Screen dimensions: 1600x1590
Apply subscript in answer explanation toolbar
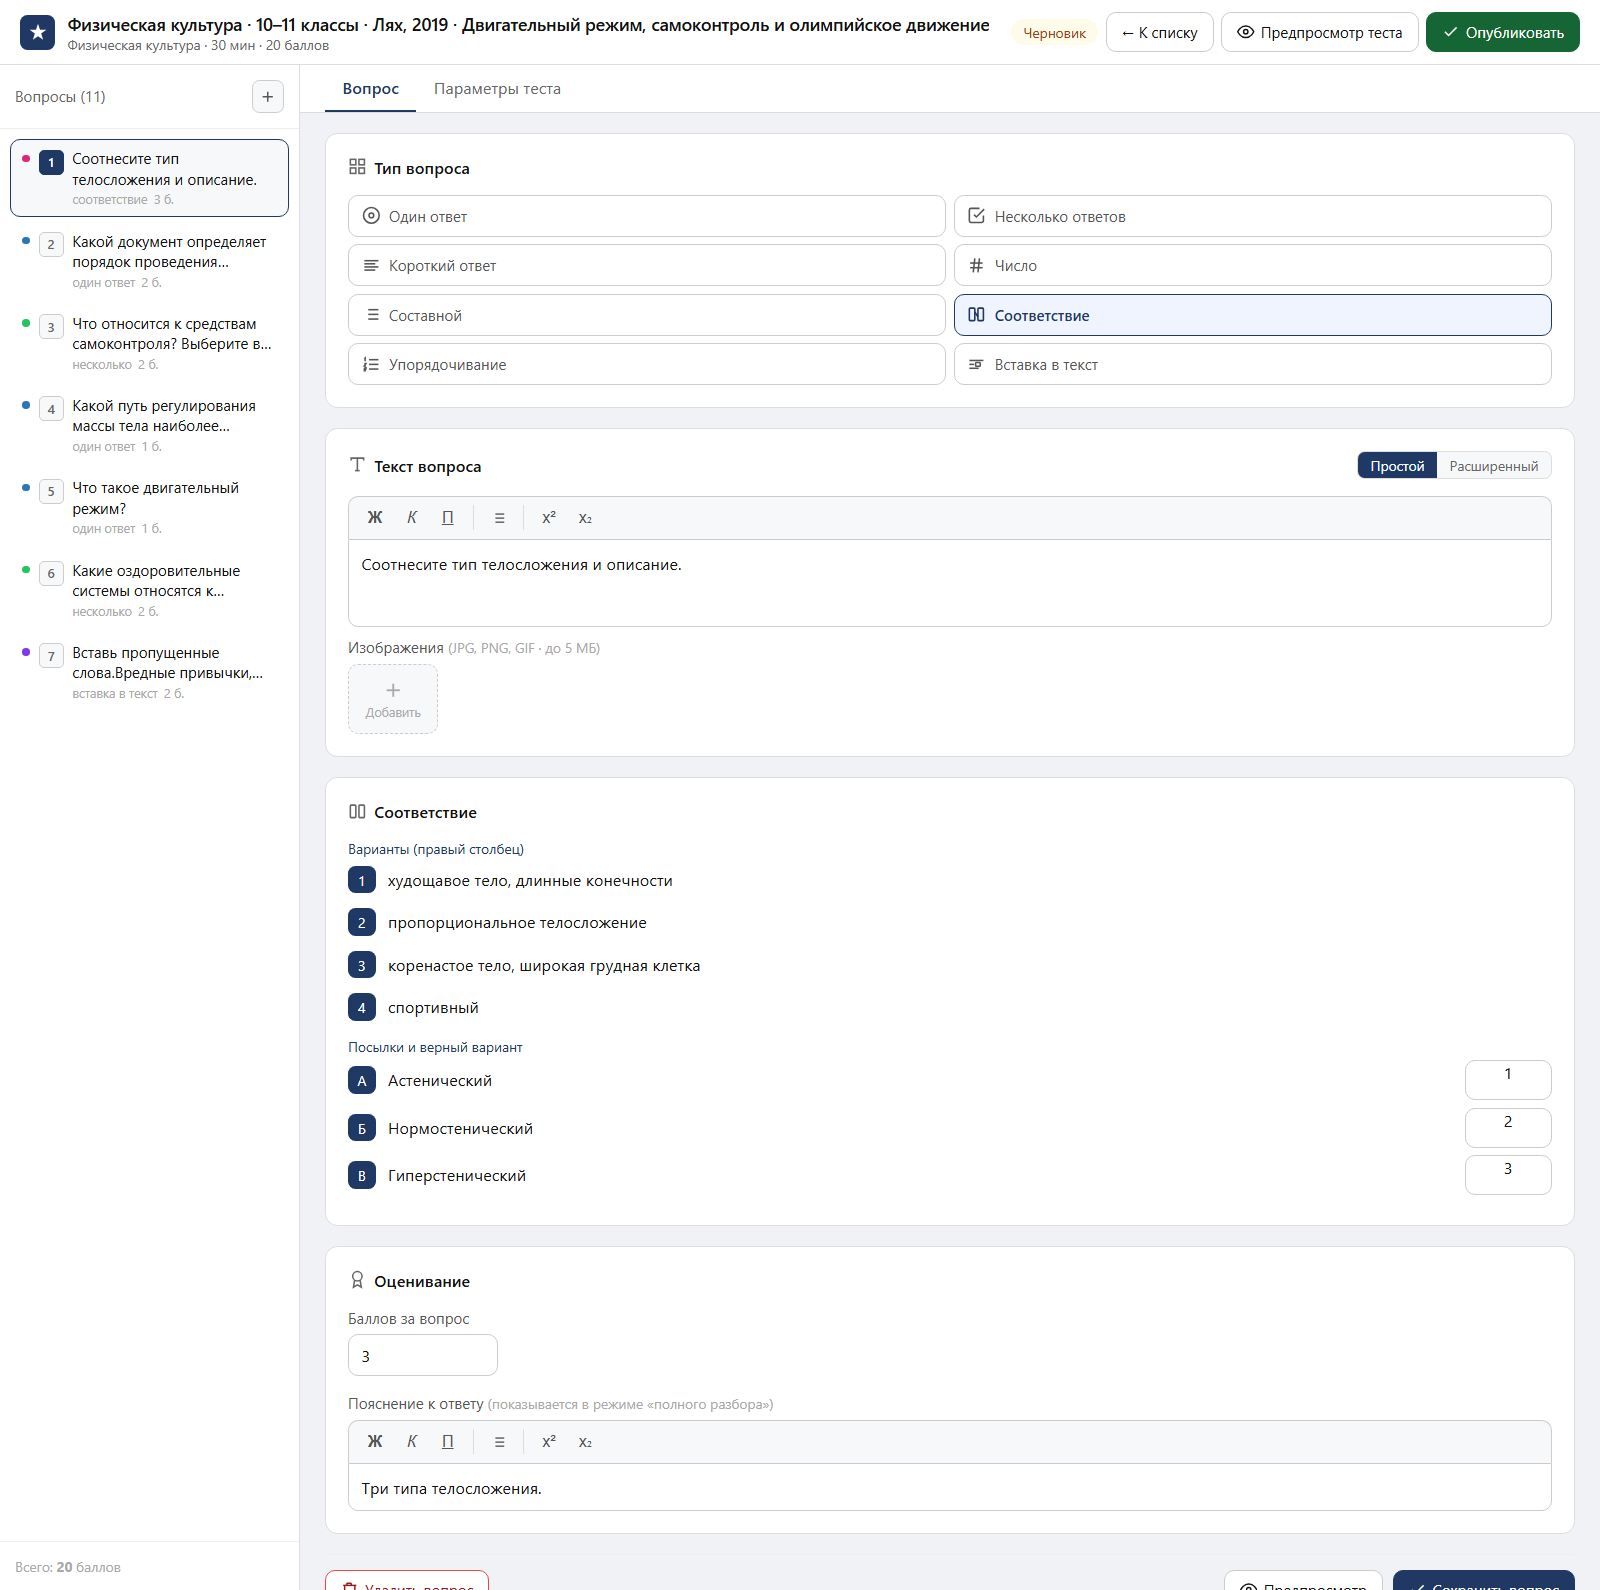click(x=585, y=1442)
